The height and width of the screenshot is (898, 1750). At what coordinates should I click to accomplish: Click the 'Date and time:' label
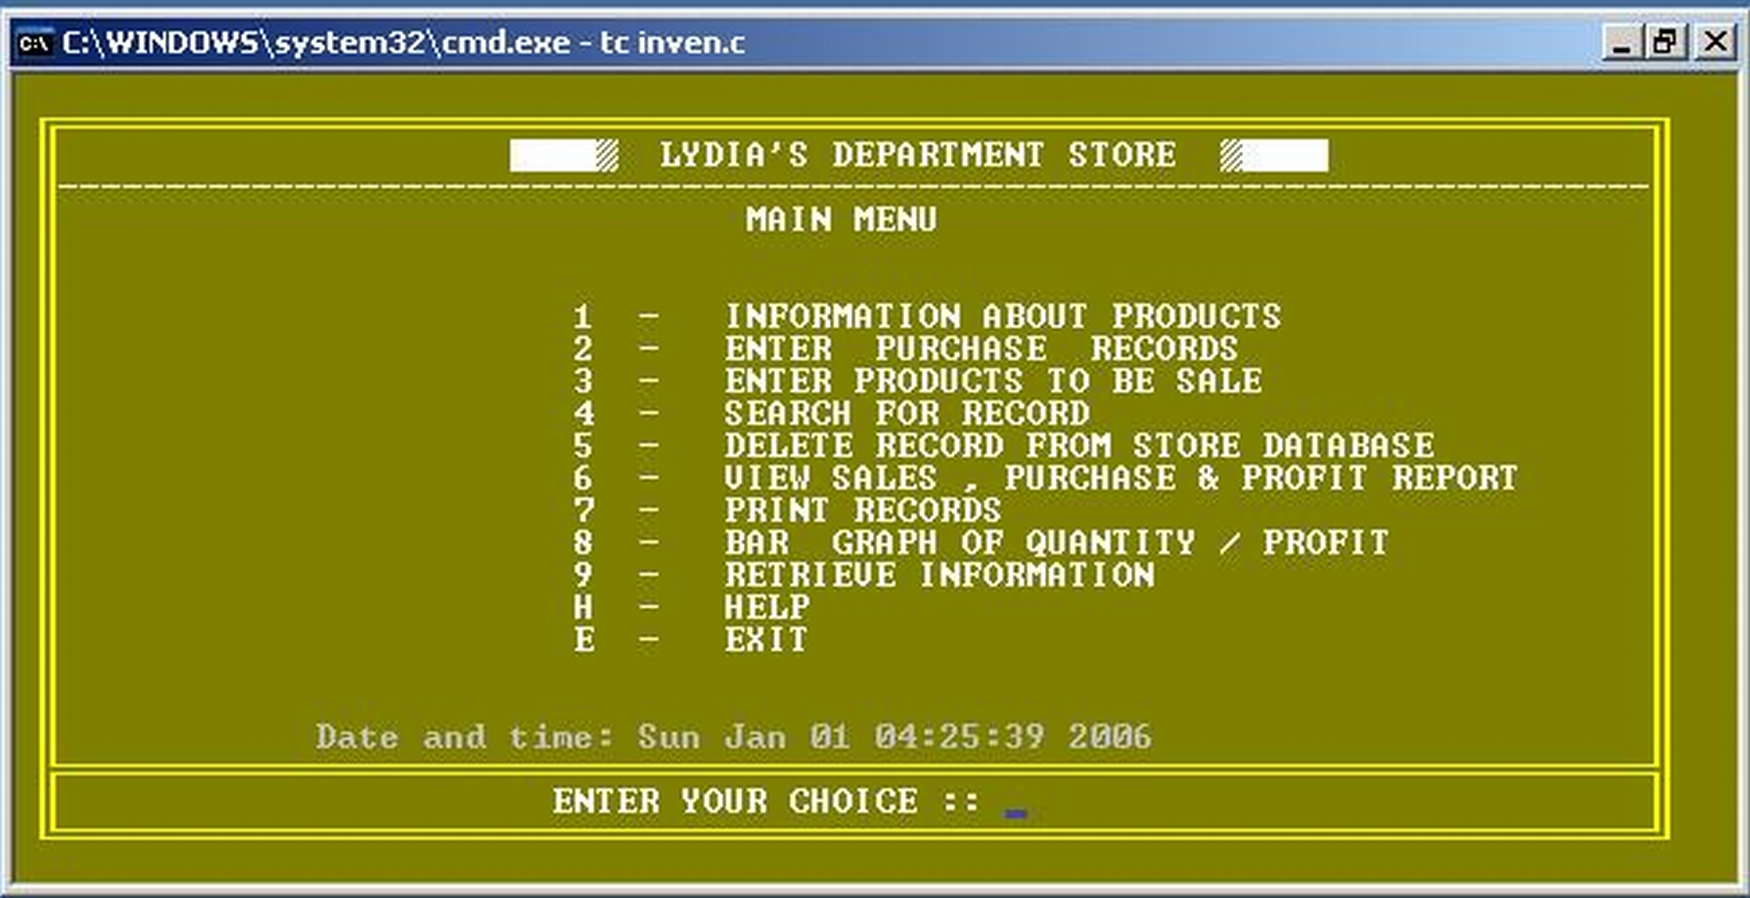[465, 737]
